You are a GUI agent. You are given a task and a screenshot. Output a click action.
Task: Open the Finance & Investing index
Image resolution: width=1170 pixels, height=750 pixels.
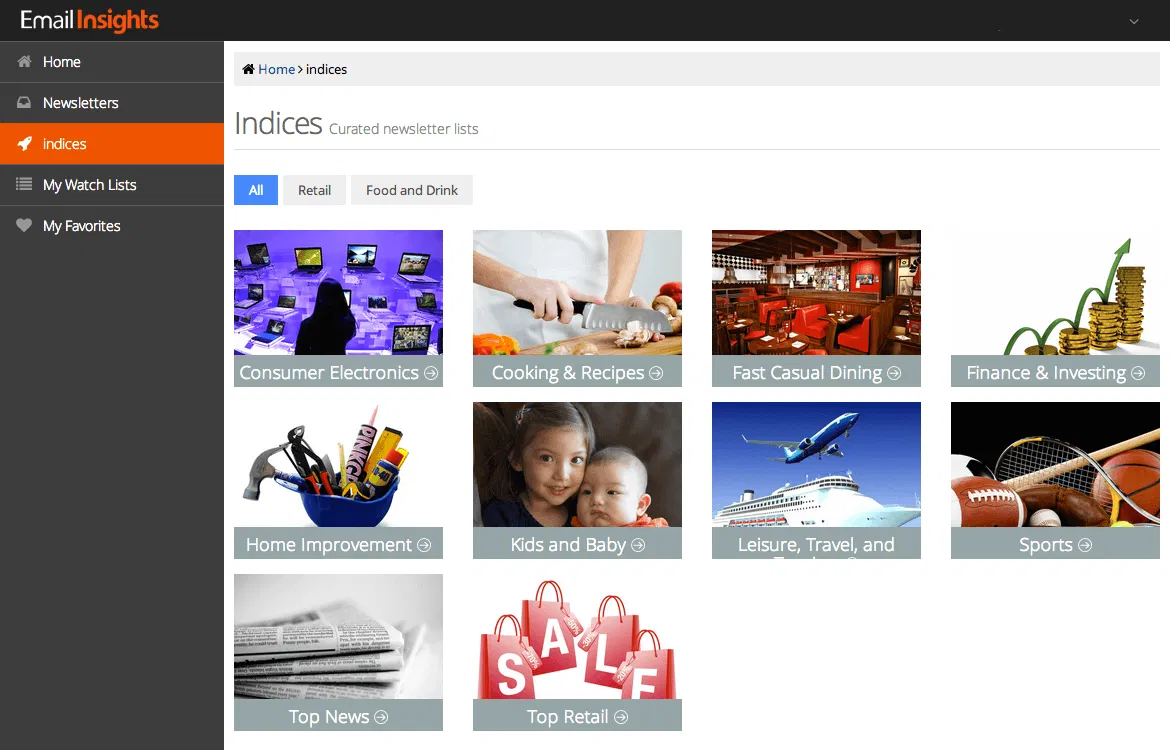click(1046, 373)
